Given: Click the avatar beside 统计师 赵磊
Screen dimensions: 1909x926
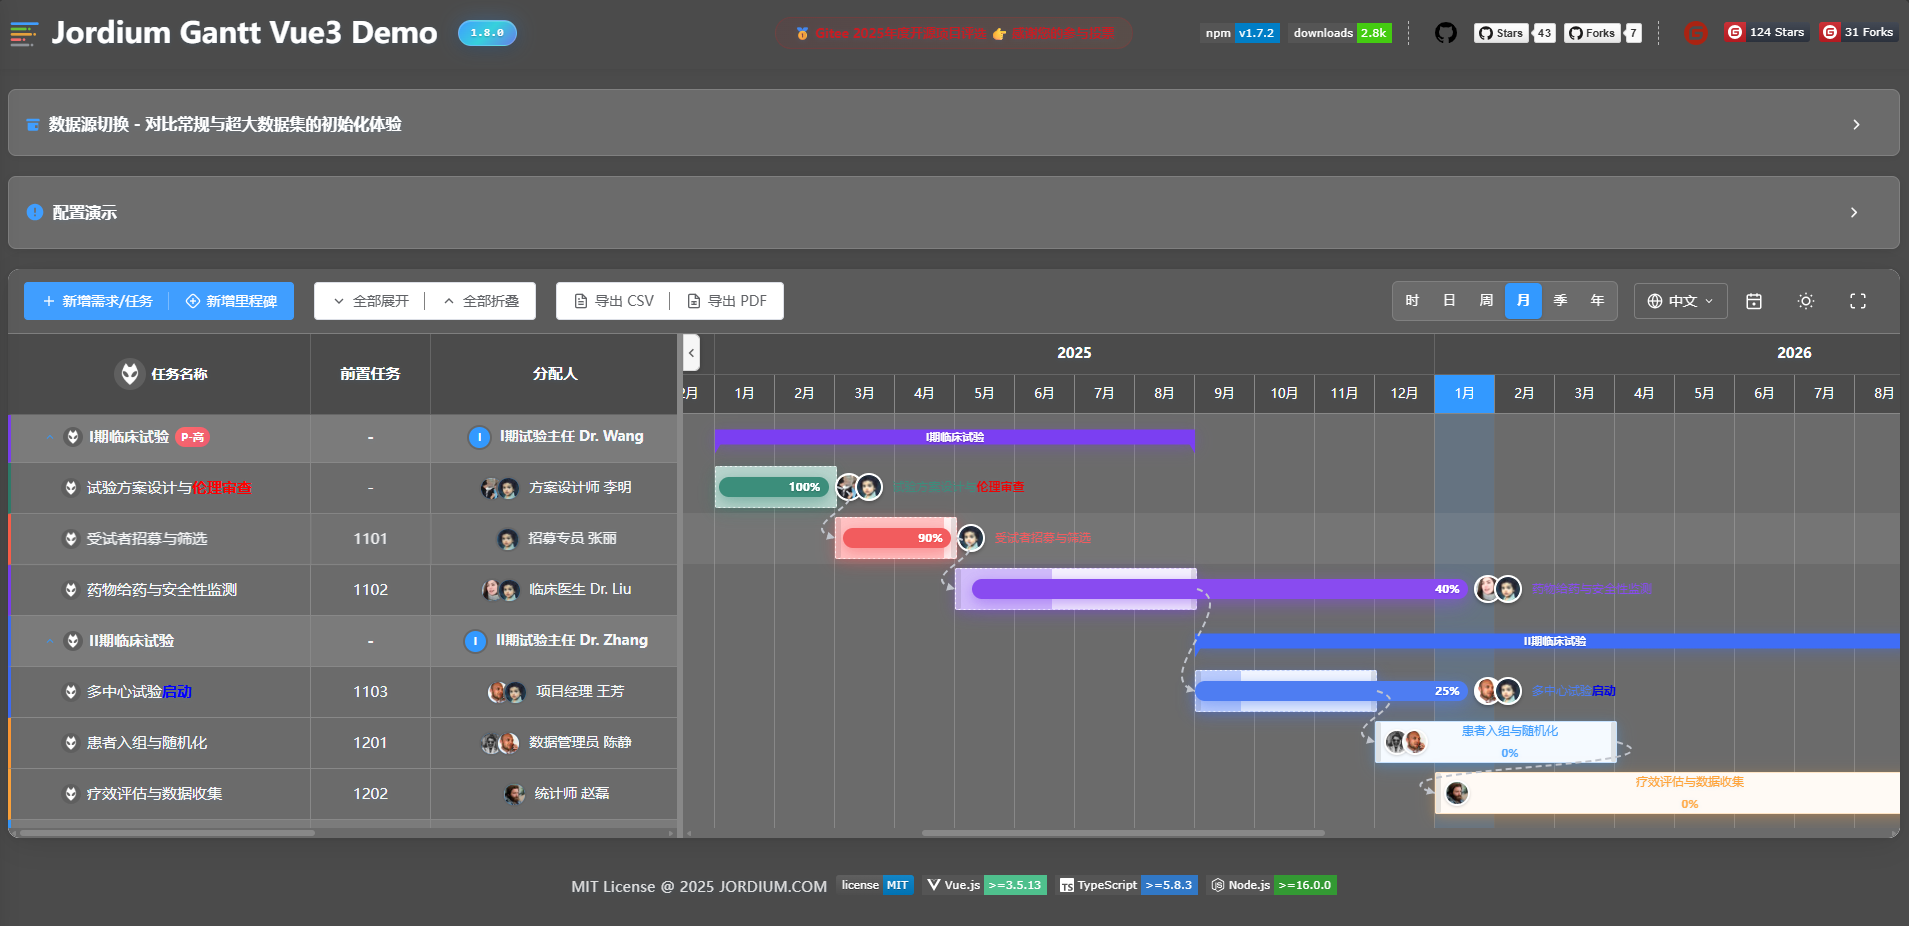Looking at the screenshot, I should 514,794.
